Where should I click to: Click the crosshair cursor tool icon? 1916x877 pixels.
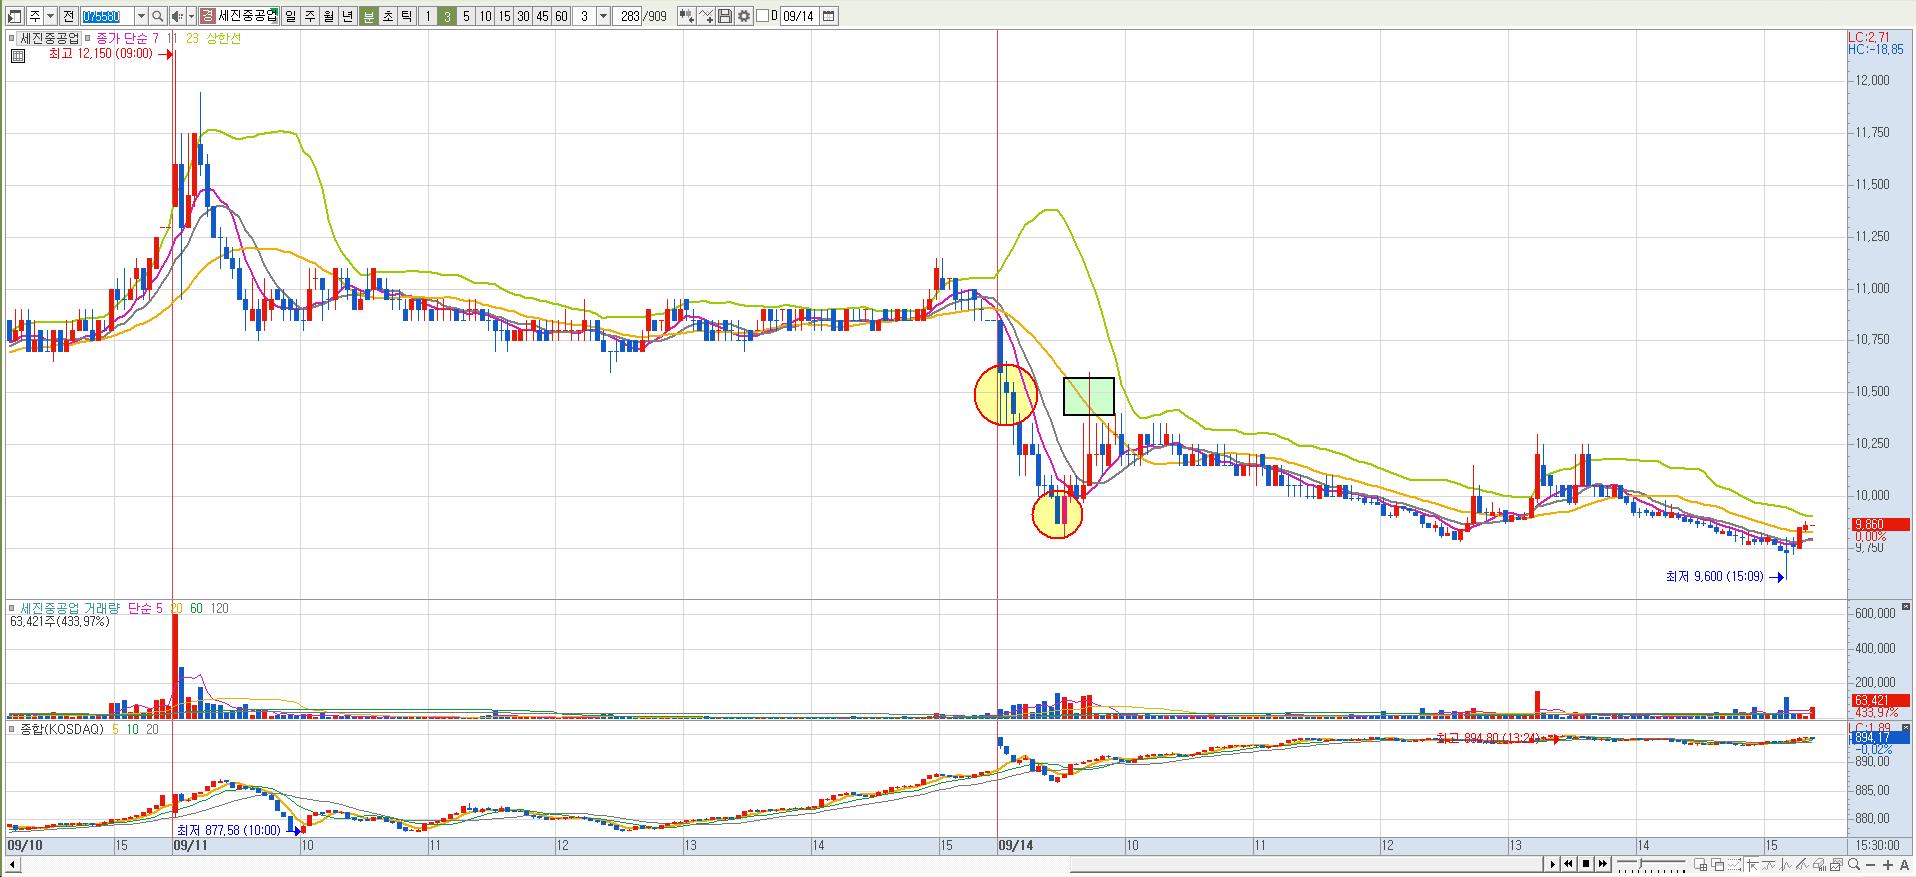[x=1752, y=865]
